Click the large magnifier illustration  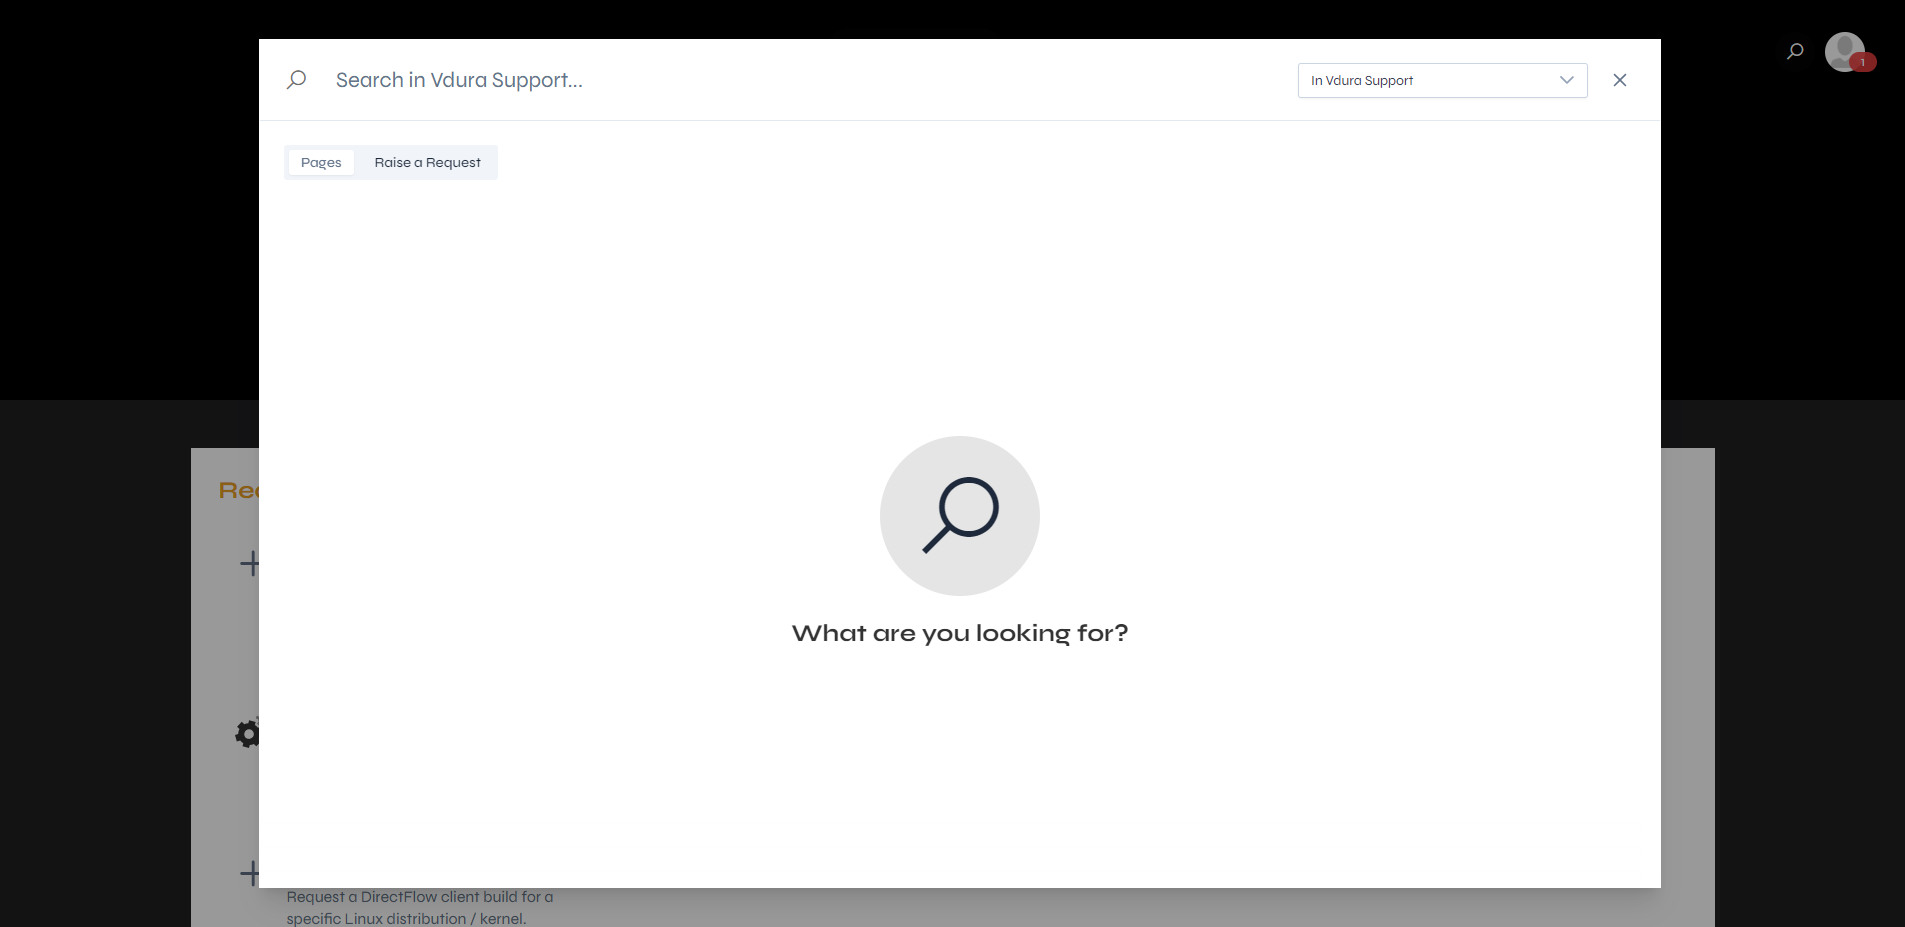pos(960,516)
